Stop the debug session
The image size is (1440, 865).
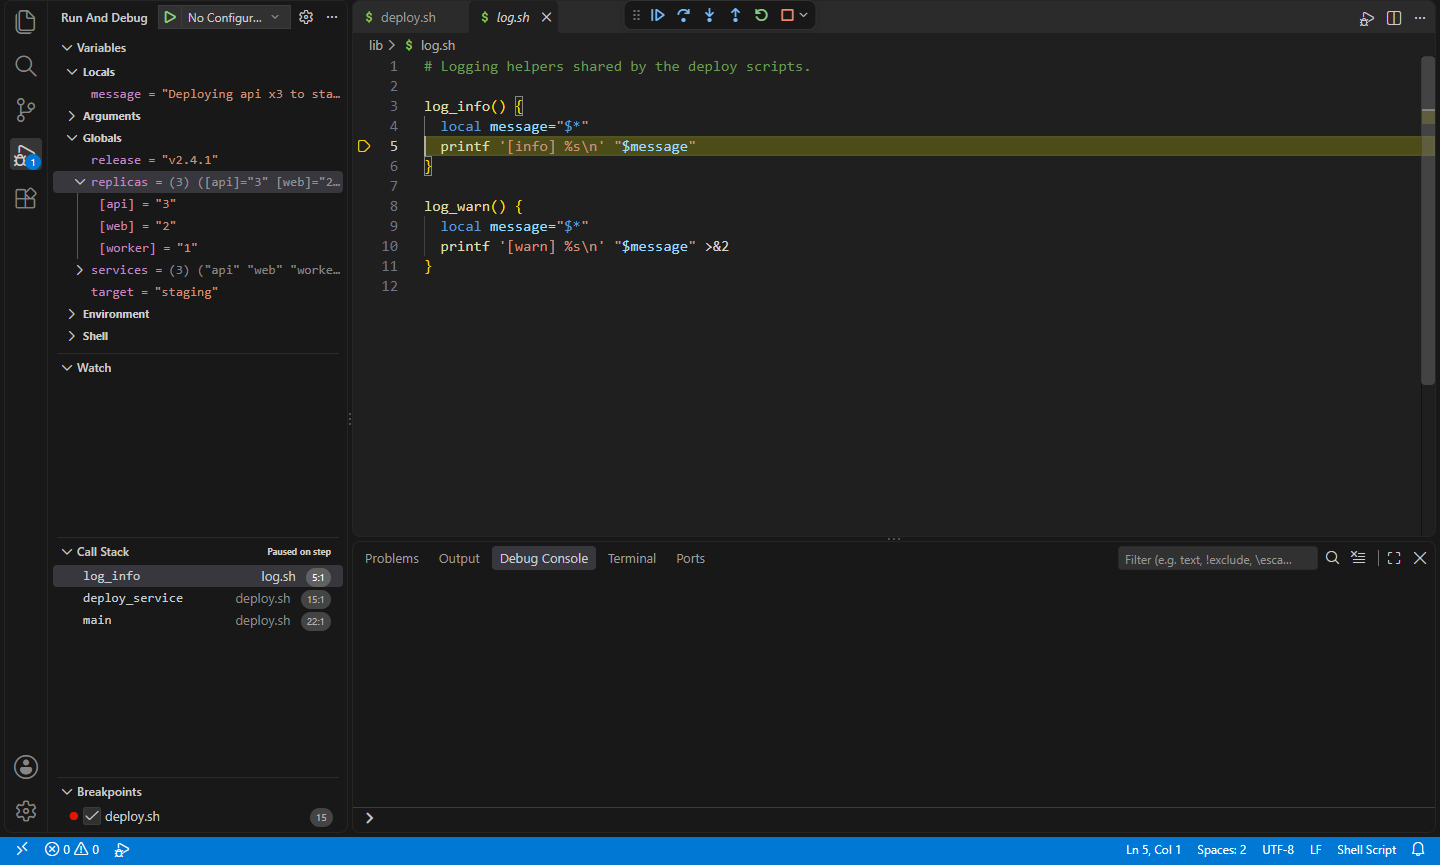click(787, 15)
